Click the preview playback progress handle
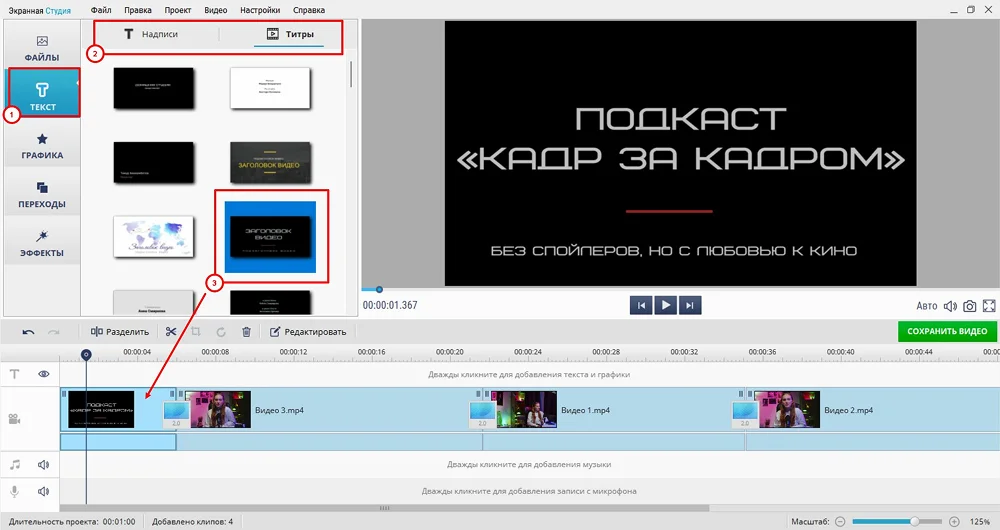The width and height of the screenshot is (1000, 530). [379, 290]
